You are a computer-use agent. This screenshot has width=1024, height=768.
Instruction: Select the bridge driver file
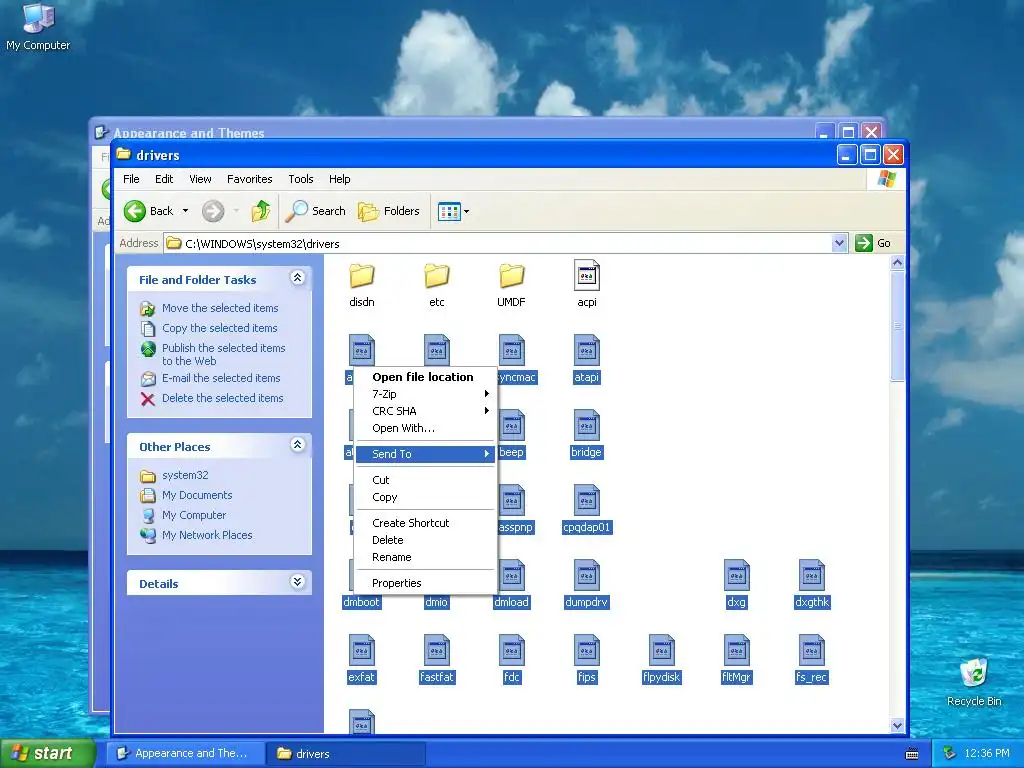pos(586,434)
